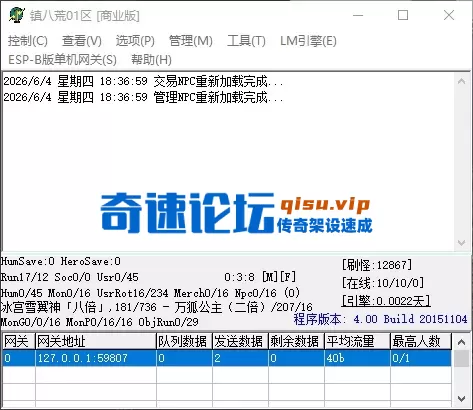The image size is (473, 410).
Task: Click the [引擎:0.0022天] underlined label
Action: (386, 301)
